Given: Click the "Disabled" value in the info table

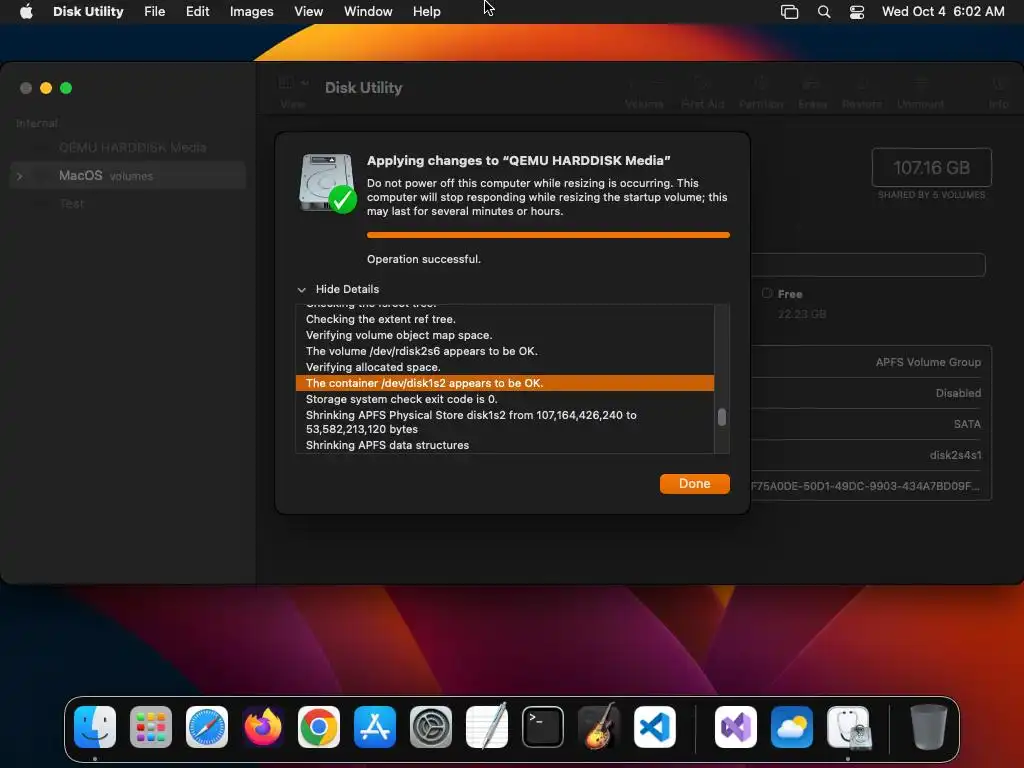Looking at the screenshot, I should coord(958,393).
